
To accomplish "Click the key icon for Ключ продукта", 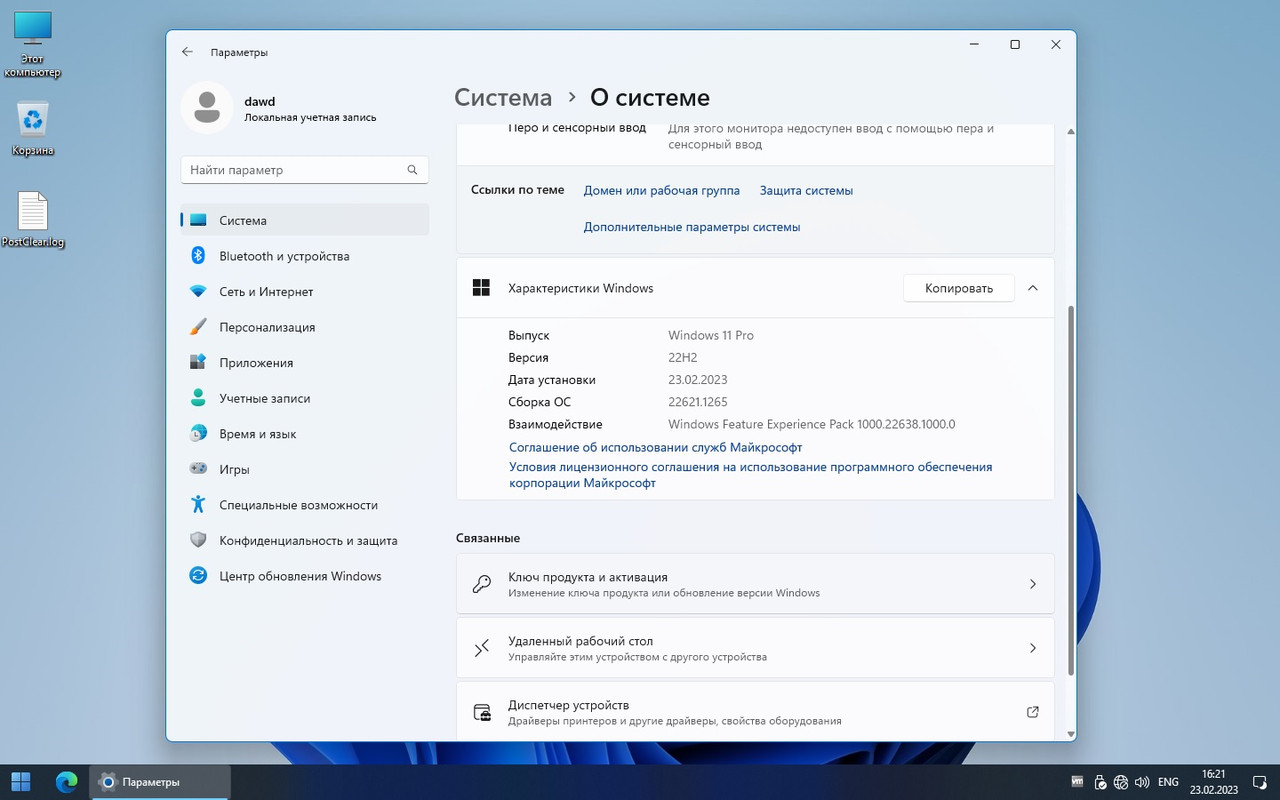I will click(x=481, y=584).
